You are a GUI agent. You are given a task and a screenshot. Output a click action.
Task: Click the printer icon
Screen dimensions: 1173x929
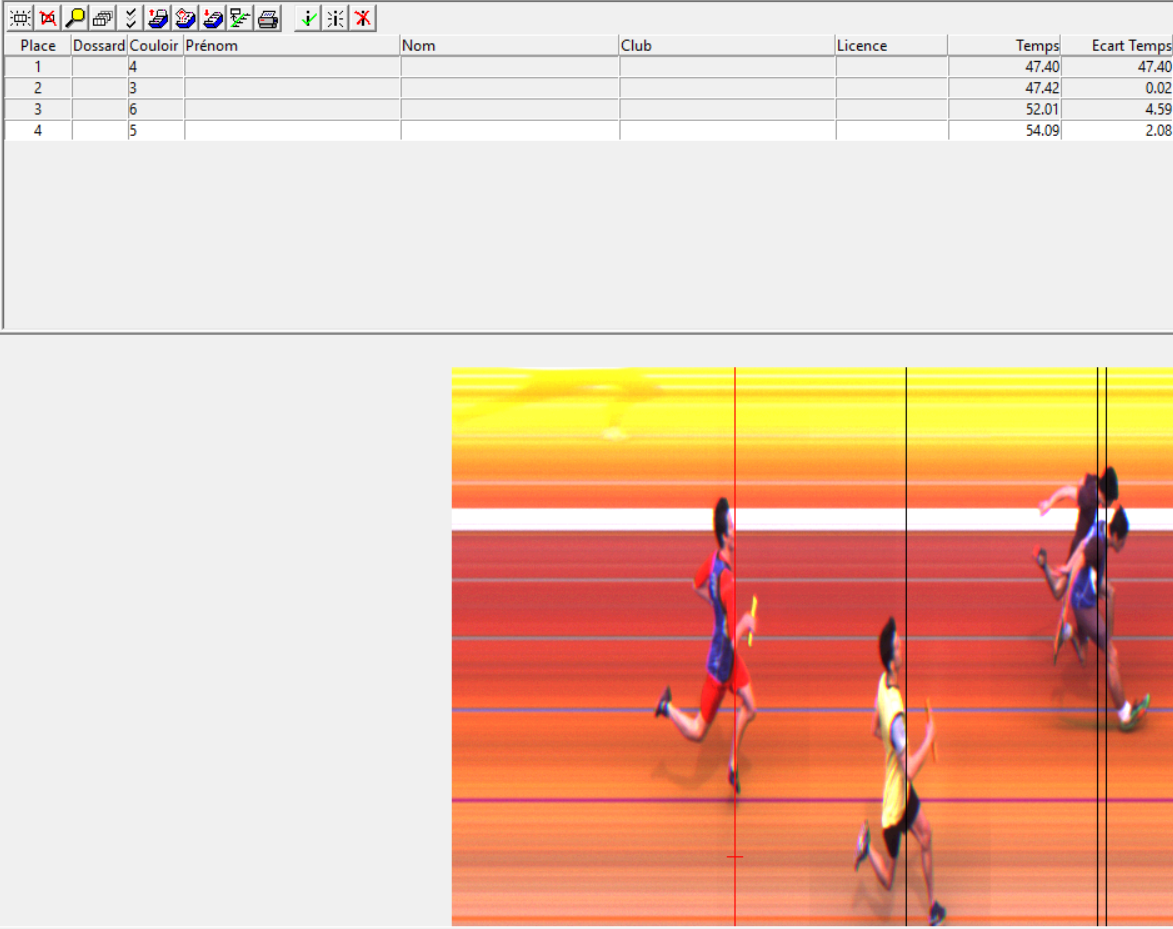(268, 18)
